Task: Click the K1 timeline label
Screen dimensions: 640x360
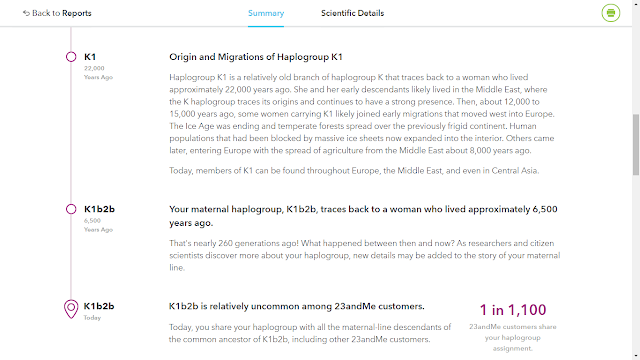Action: [90, 57]
